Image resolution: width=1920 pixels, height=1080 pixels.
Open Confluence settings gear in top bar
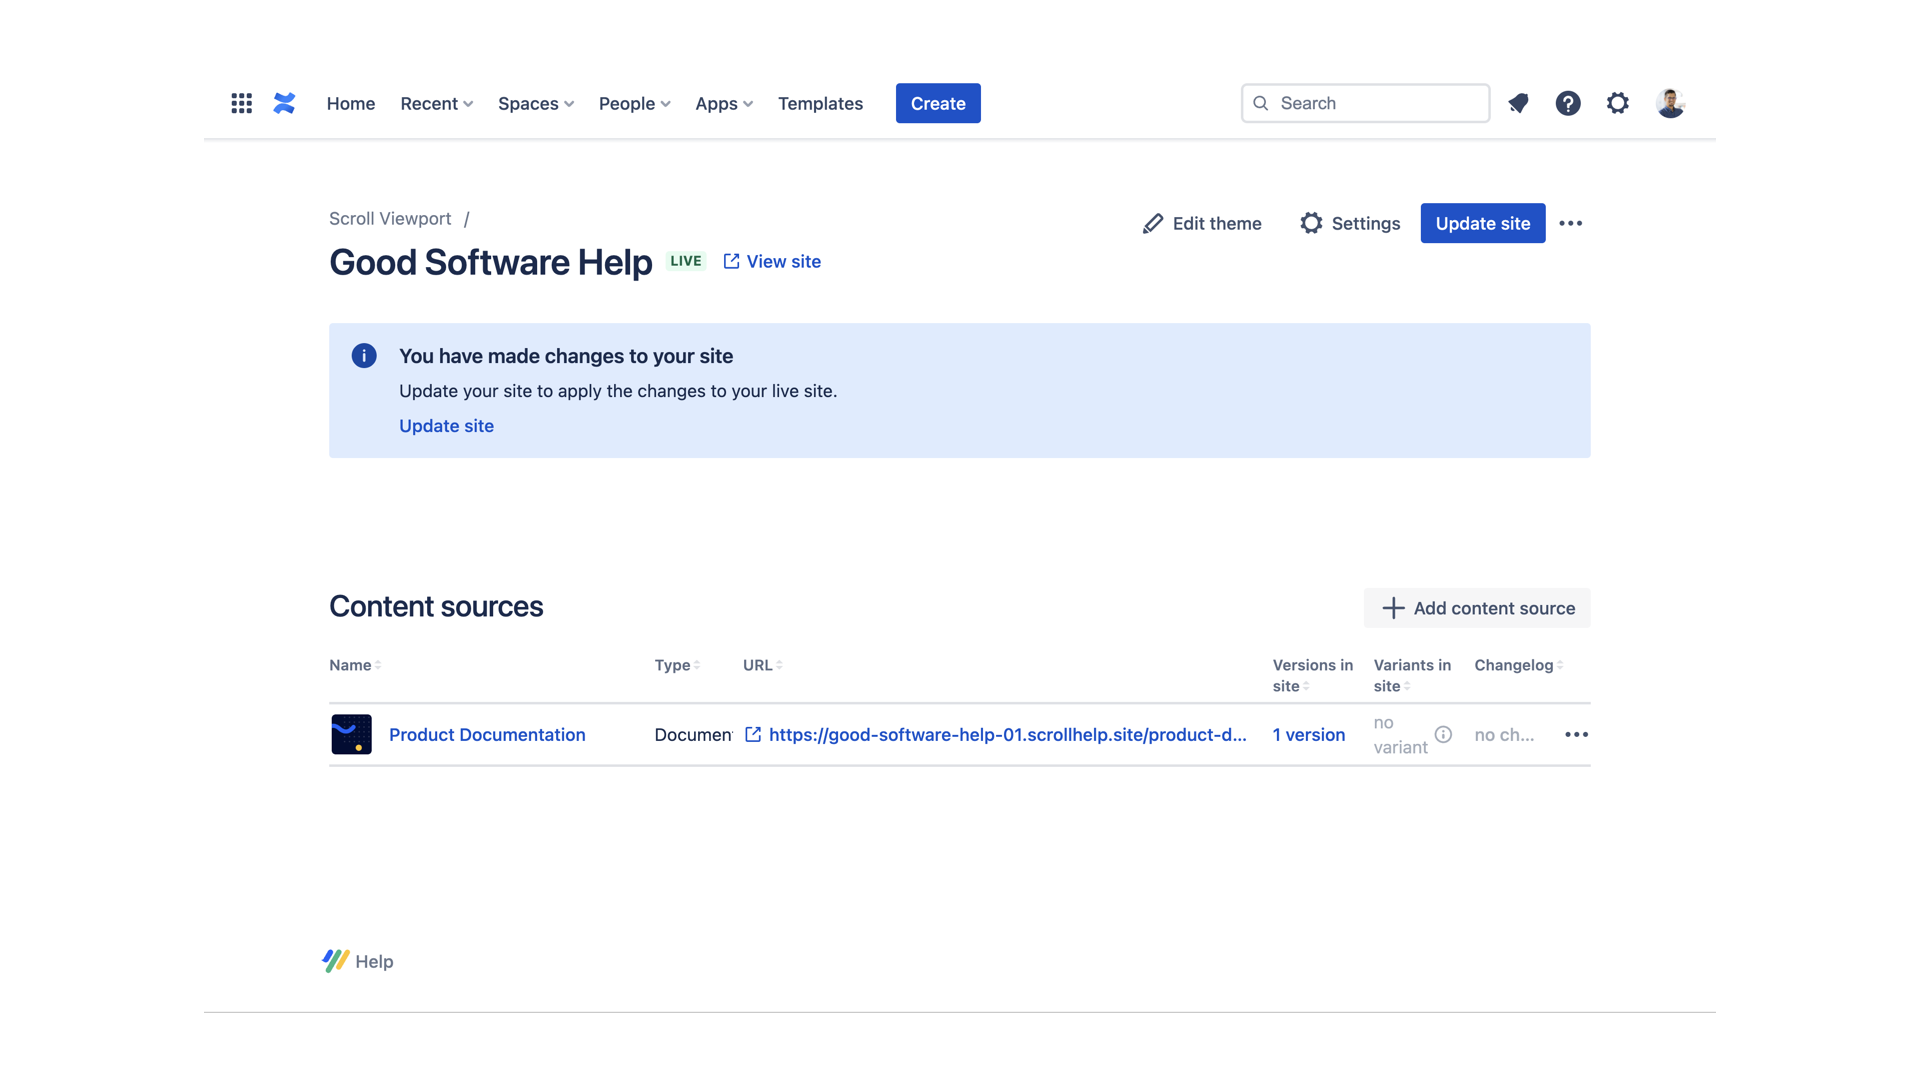[x=1617, y=103]
